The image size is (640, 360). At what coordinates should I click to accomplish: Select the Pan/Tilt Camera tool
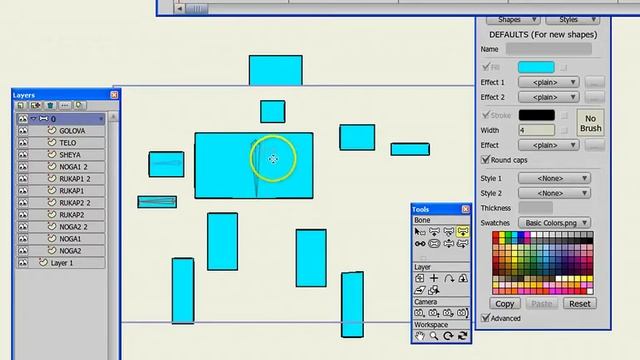(463, 313)
